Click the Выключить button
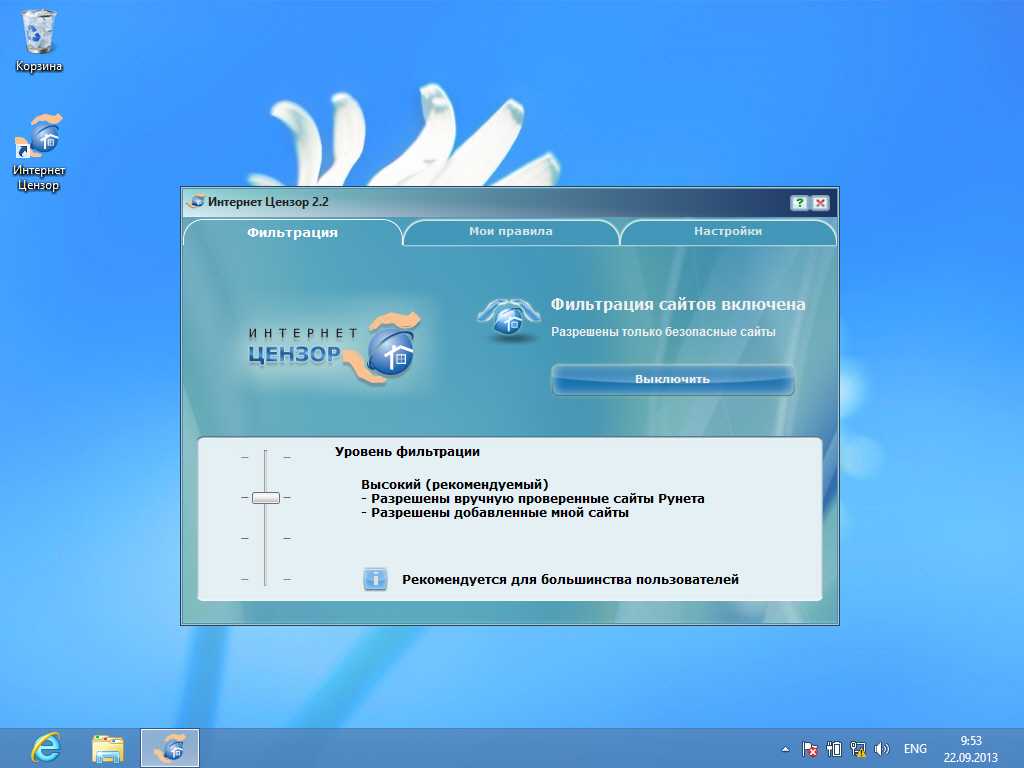Viewport: 1024px width, 768px height. [673, 379]
